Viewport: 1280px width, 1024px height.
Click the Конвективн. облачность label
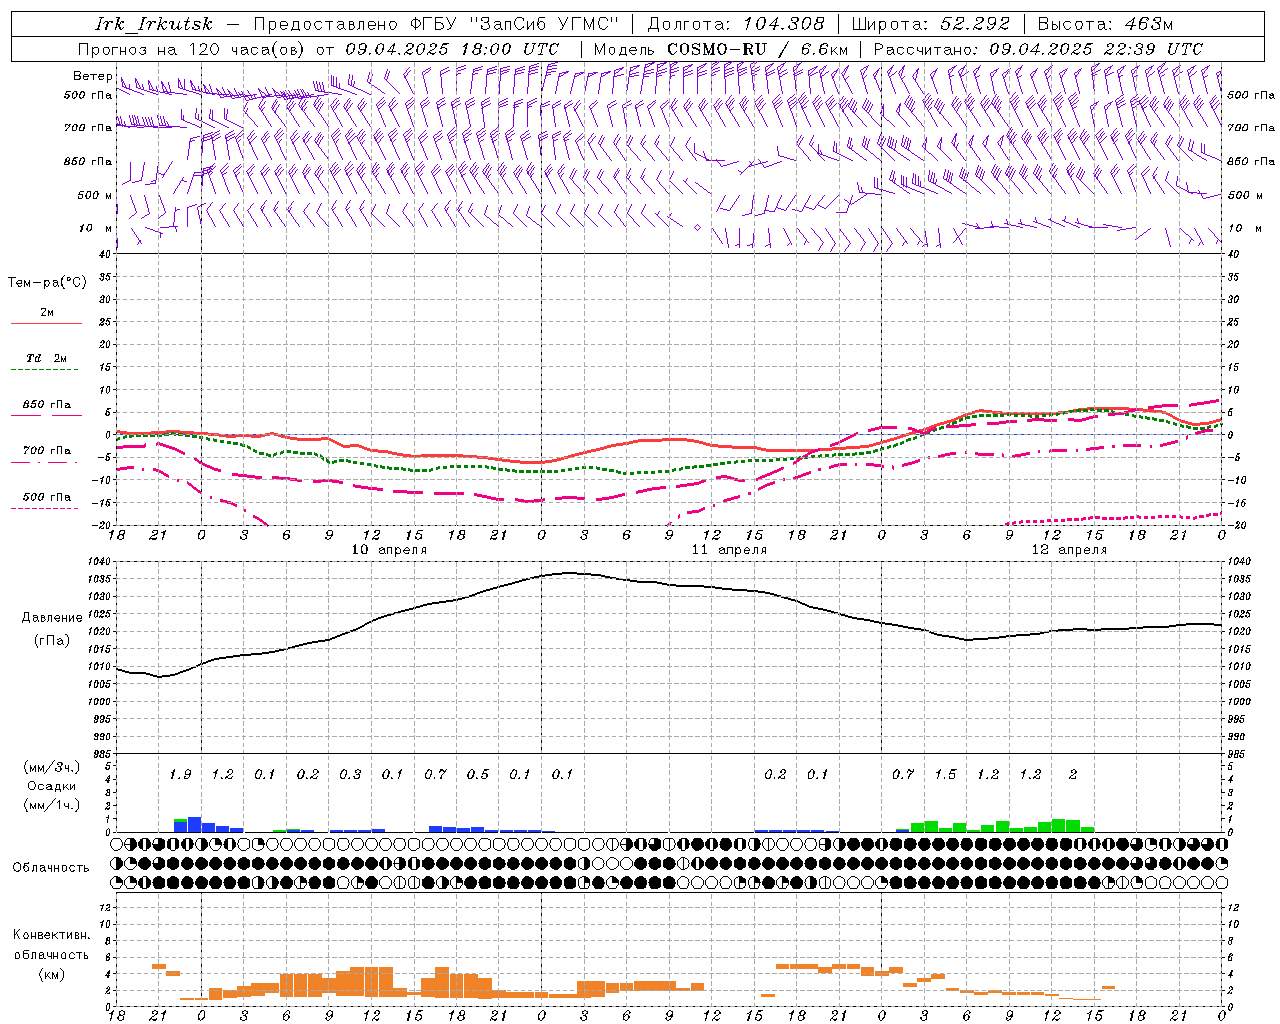click(51, 945)
